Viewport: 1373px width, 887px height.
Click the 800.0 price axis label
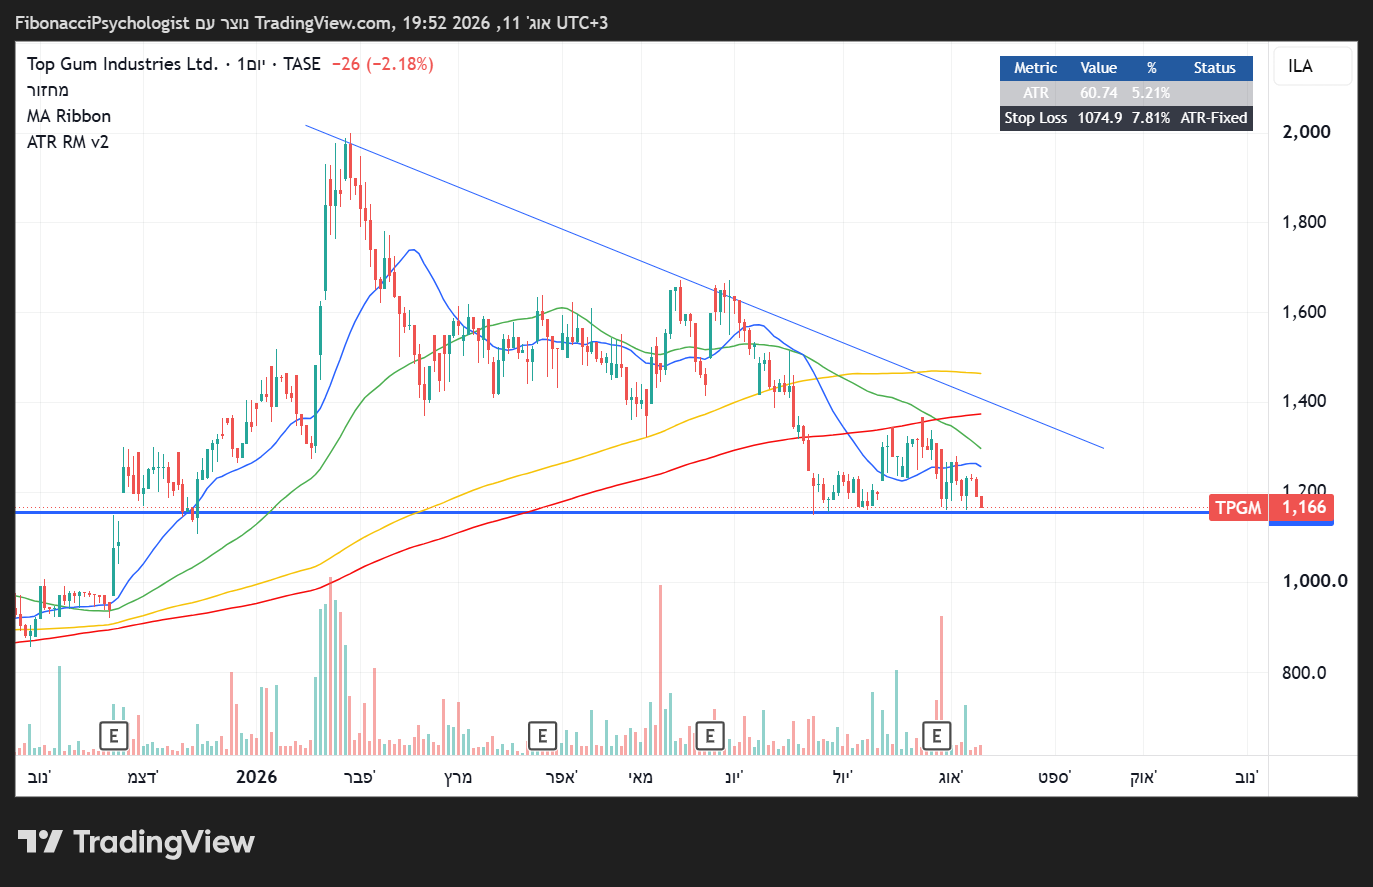[x=1304, y=672]
